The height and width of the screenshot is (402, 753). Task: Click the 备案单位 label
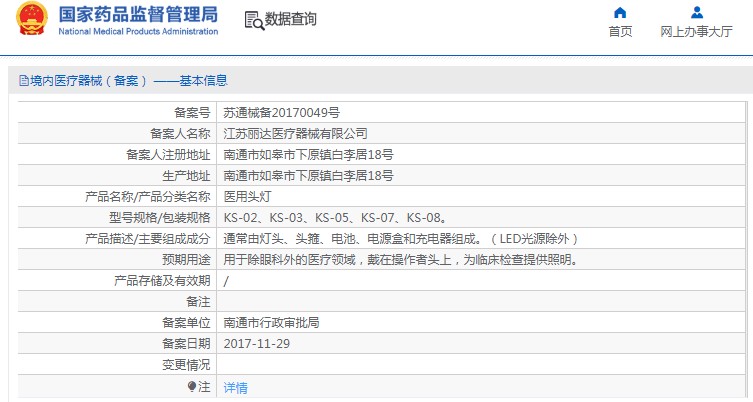[x=186, y=323]
